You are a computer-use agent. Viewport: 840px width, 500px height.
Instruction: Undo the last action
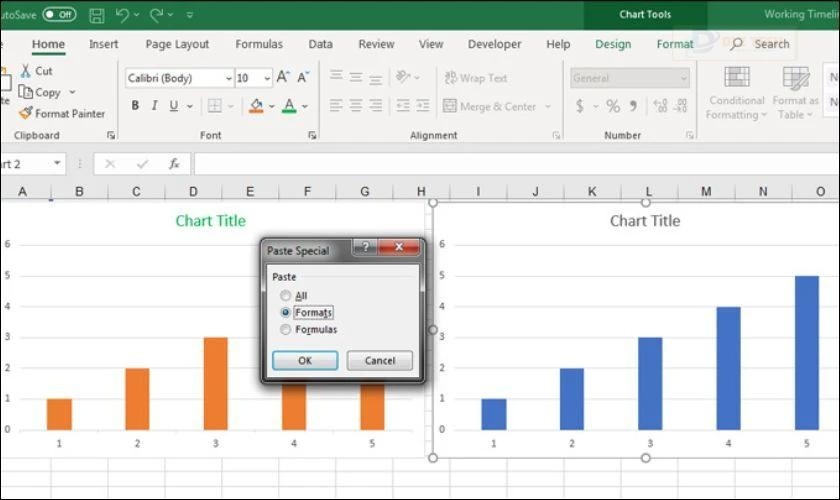coord(122,15)
